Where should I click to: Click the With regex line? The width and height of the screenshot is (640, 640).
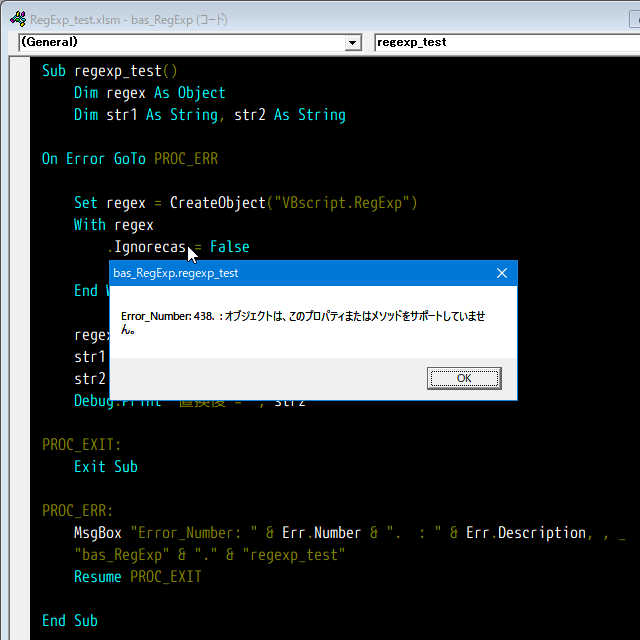113,225
